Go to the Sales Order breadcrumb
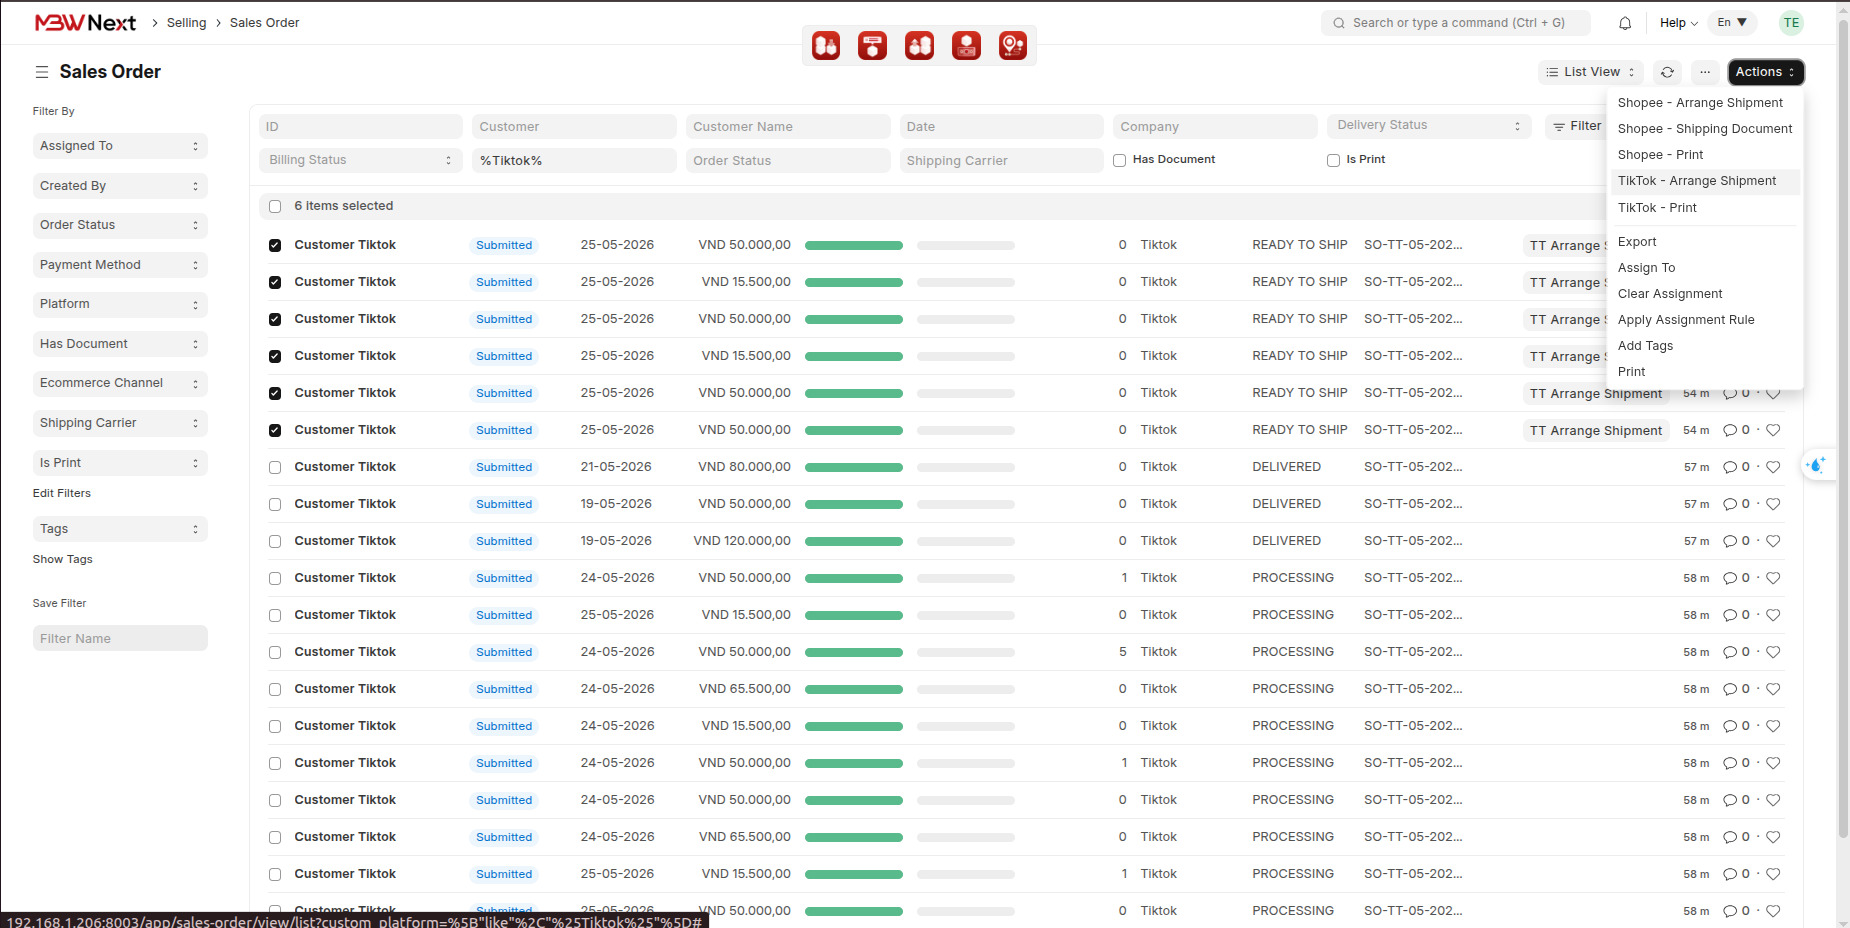 [264, 23]
